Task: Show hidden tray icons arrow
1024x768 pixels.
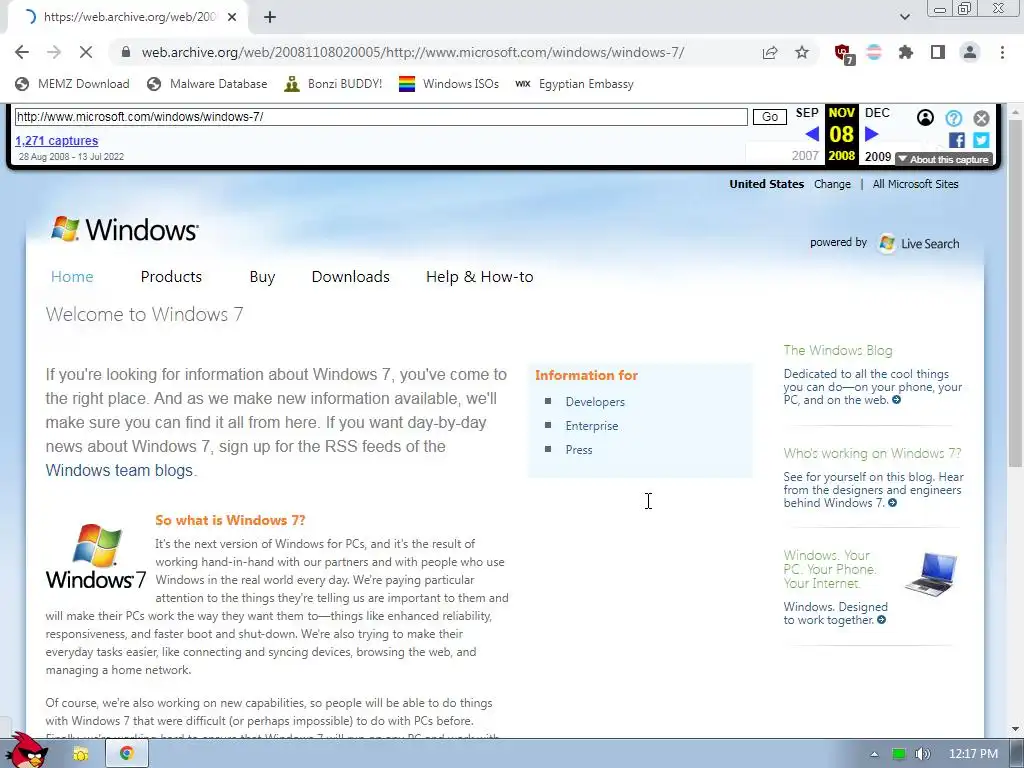Action: coord(874,754)
